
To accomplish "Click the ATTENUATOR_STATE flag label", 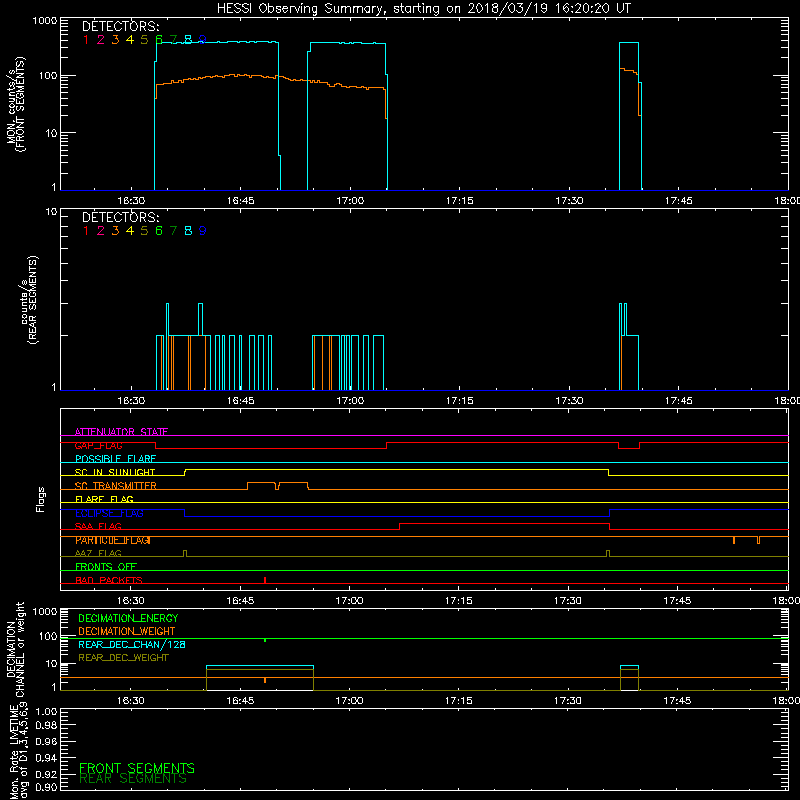I will (x=121, y=432).
